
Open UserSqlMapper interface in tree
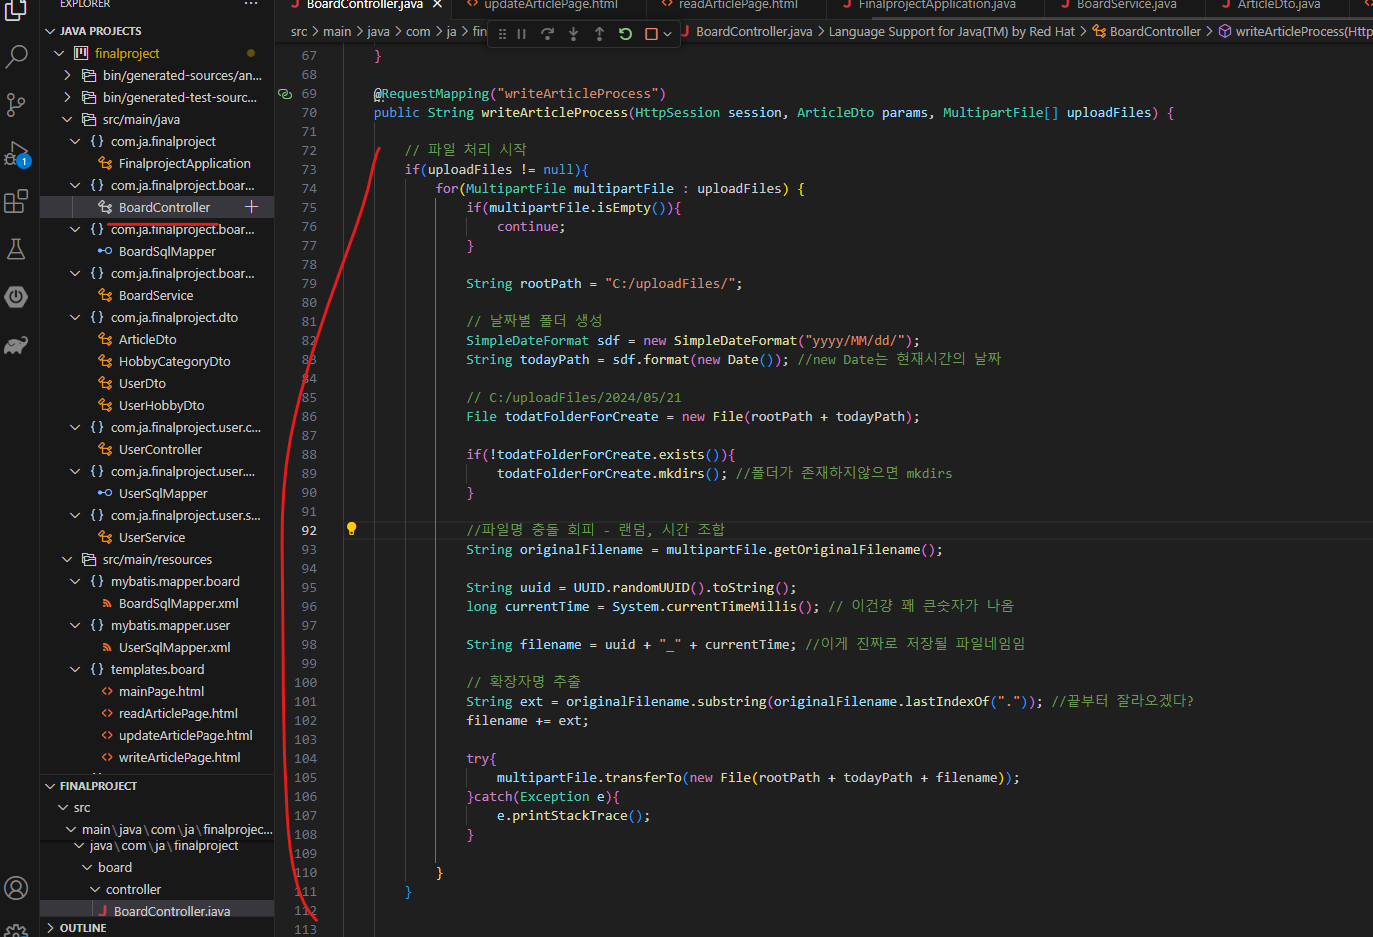tap(163, 493)
